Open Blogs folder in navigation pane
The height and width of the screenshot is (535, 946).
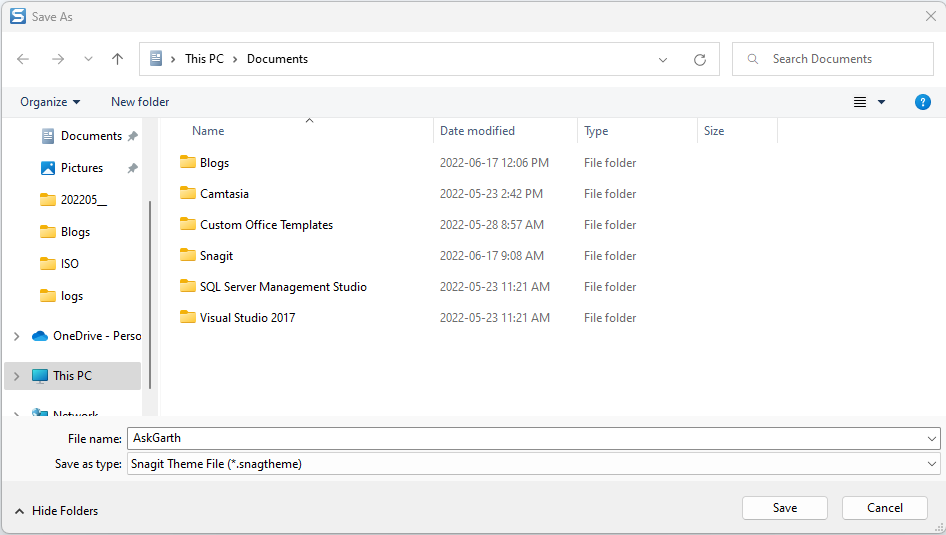click(65, 232)
